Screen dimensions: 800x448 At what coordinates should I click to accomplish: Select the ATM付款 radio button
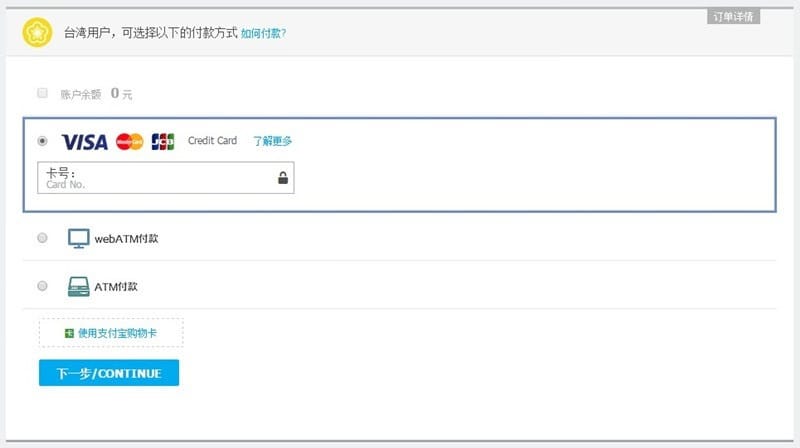42,286
